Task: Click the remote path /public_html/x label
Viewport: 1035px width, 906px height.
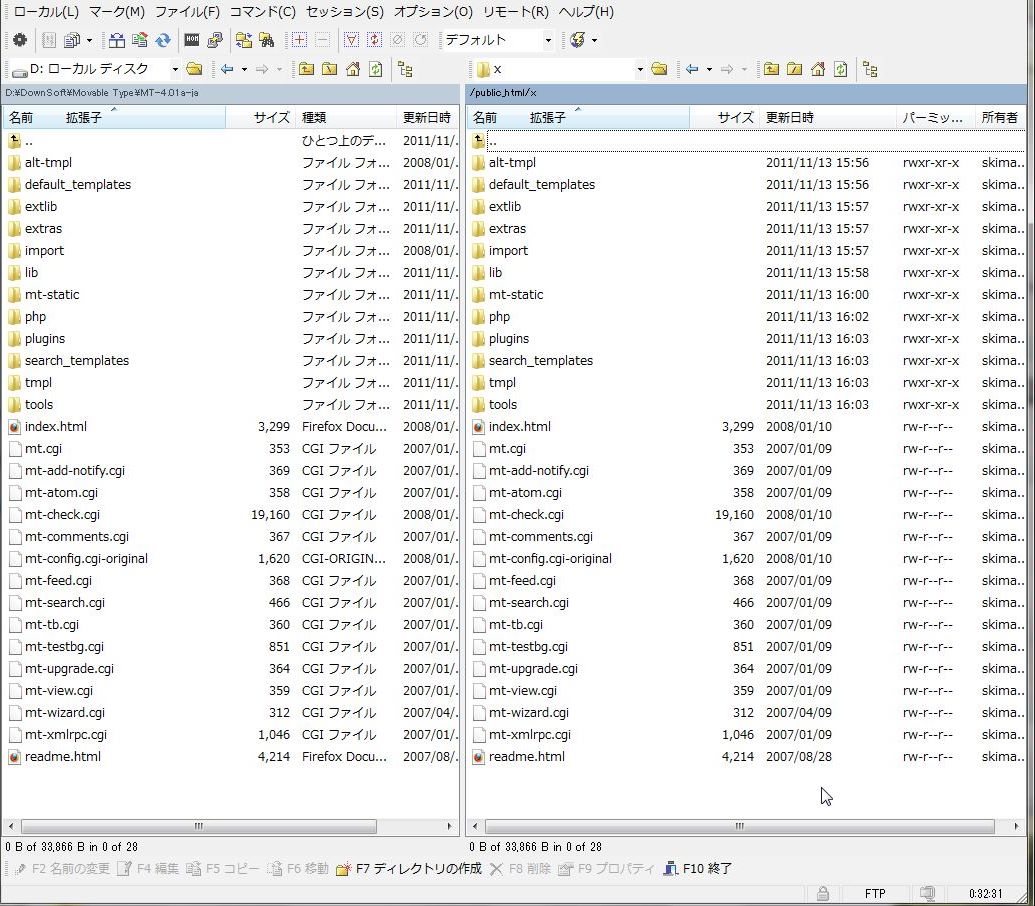Action: coord(503,93)
